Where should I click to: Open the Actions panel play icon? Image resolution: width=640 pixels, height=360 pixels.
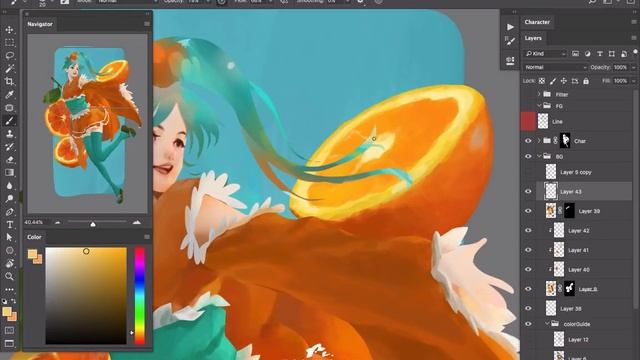point(510,27)
